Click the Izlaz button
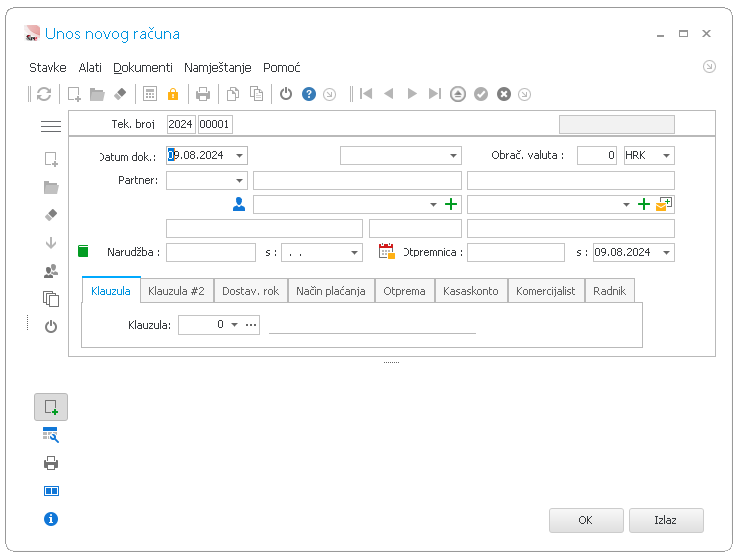739x559 pixels. coord(665,520)
